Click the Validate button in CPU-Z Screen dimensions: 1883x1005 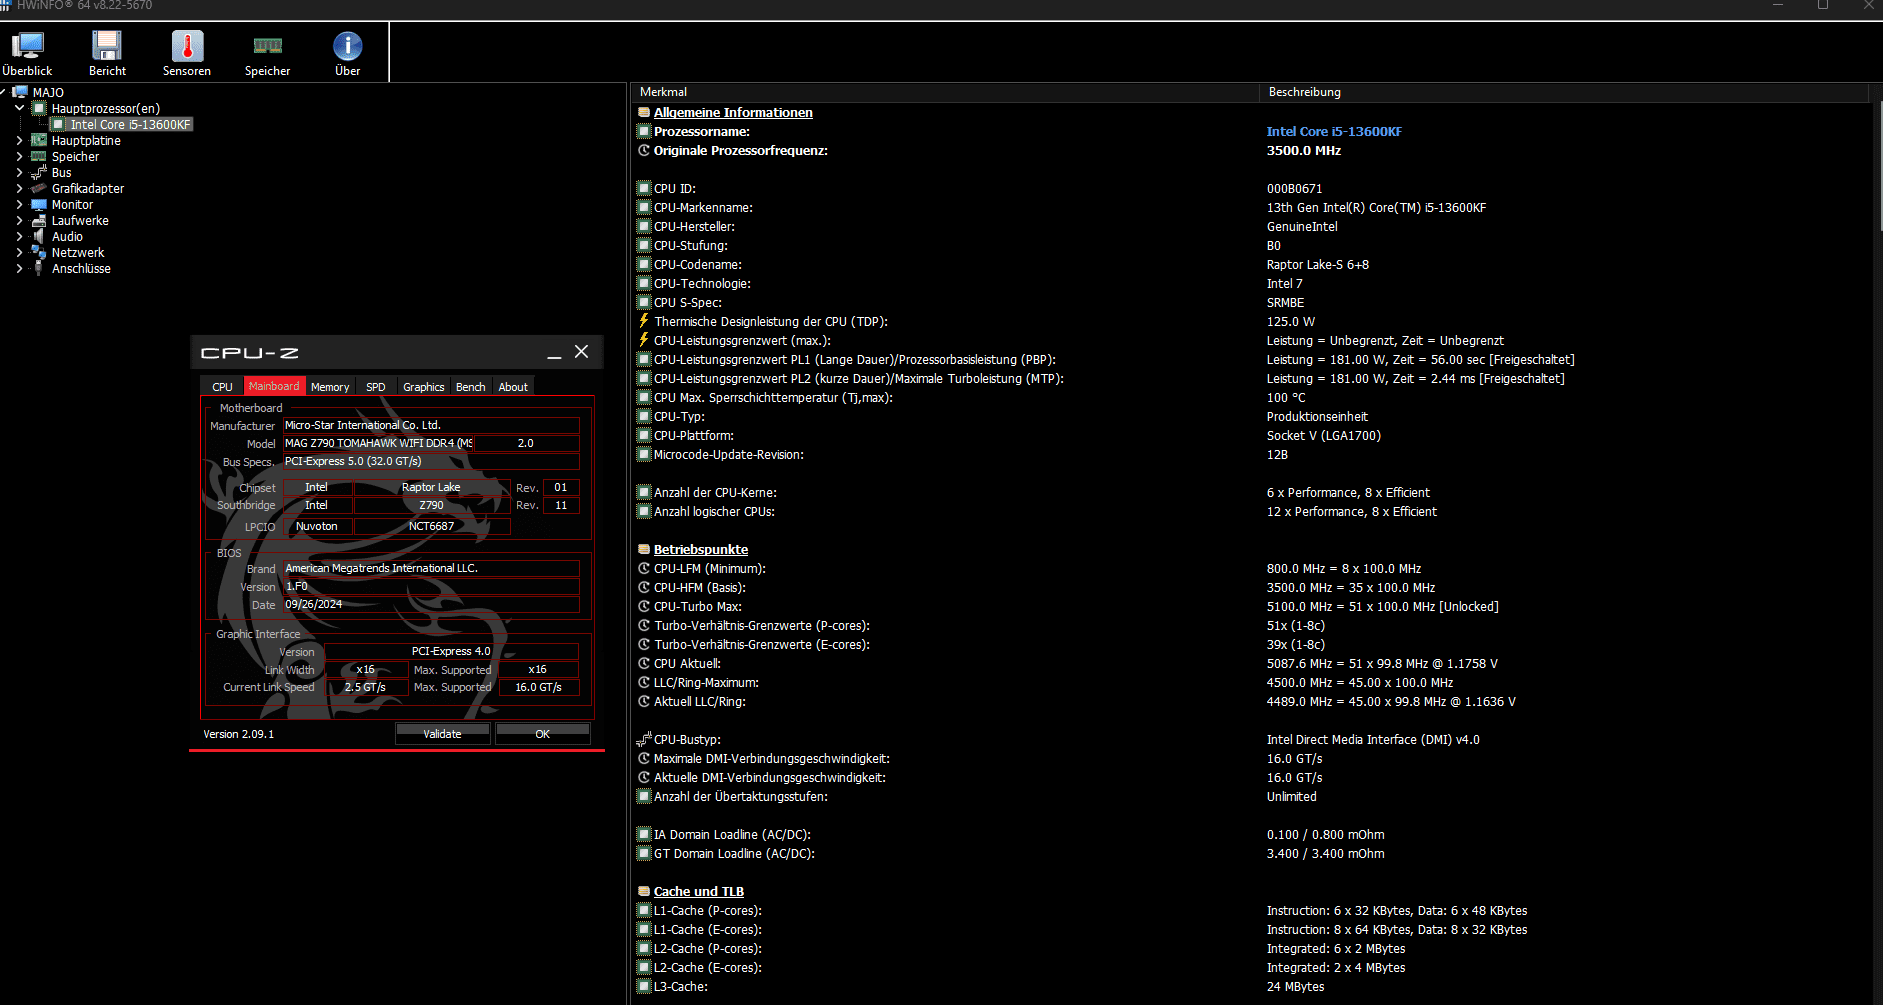442,733
